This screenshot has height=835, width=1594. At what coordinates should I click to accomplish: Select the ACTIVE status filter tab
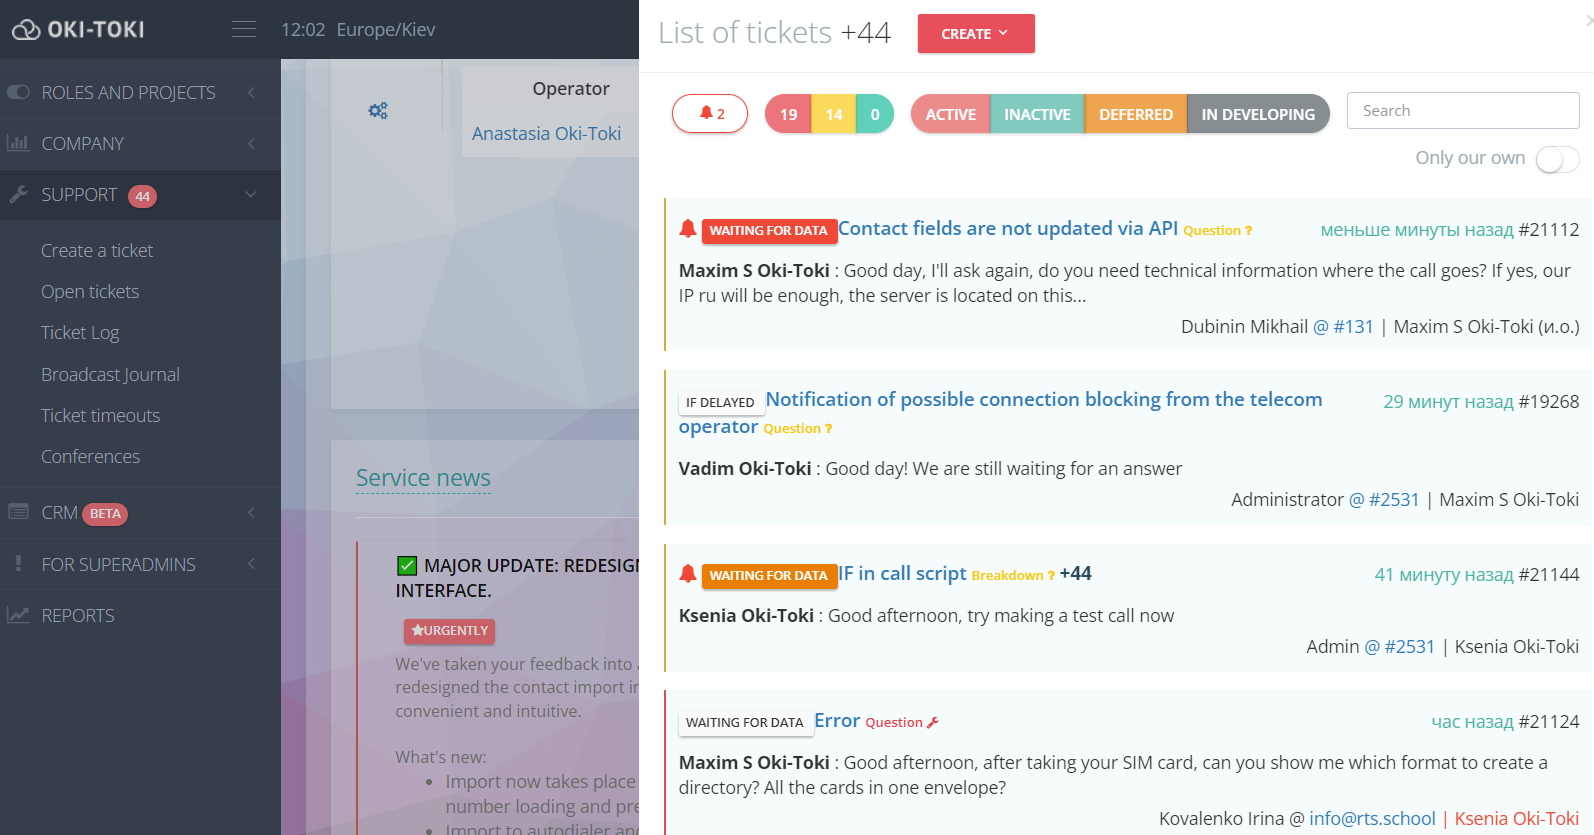tap(950, 114)
